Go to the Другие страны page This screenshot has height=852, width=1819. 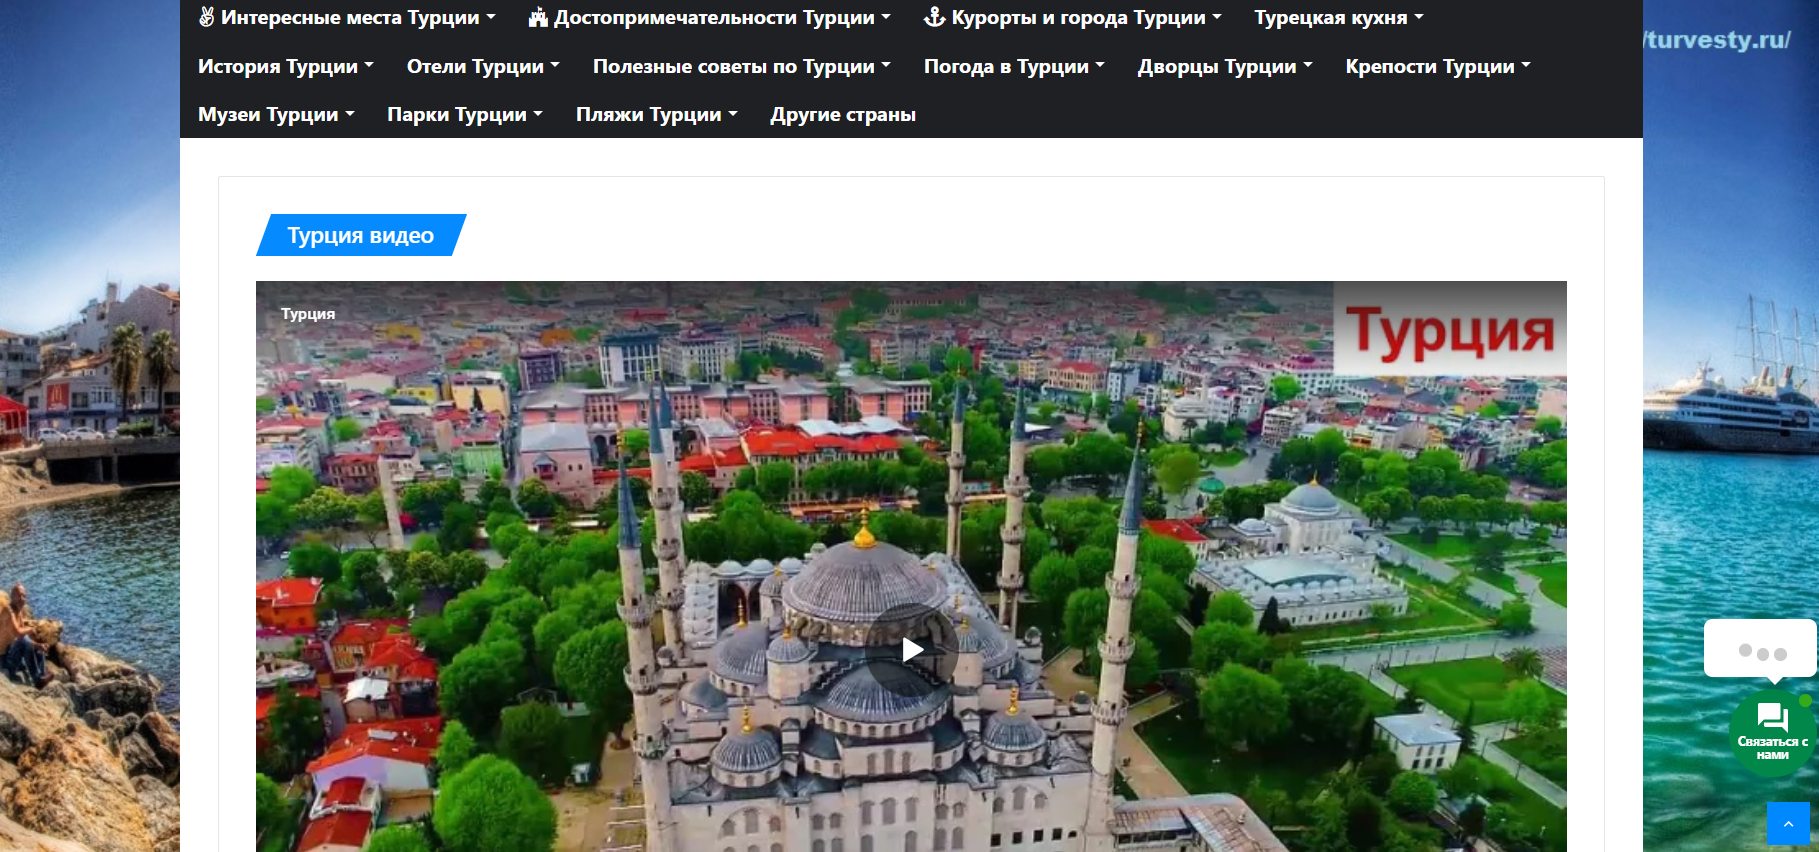click(x=842, y=115)
